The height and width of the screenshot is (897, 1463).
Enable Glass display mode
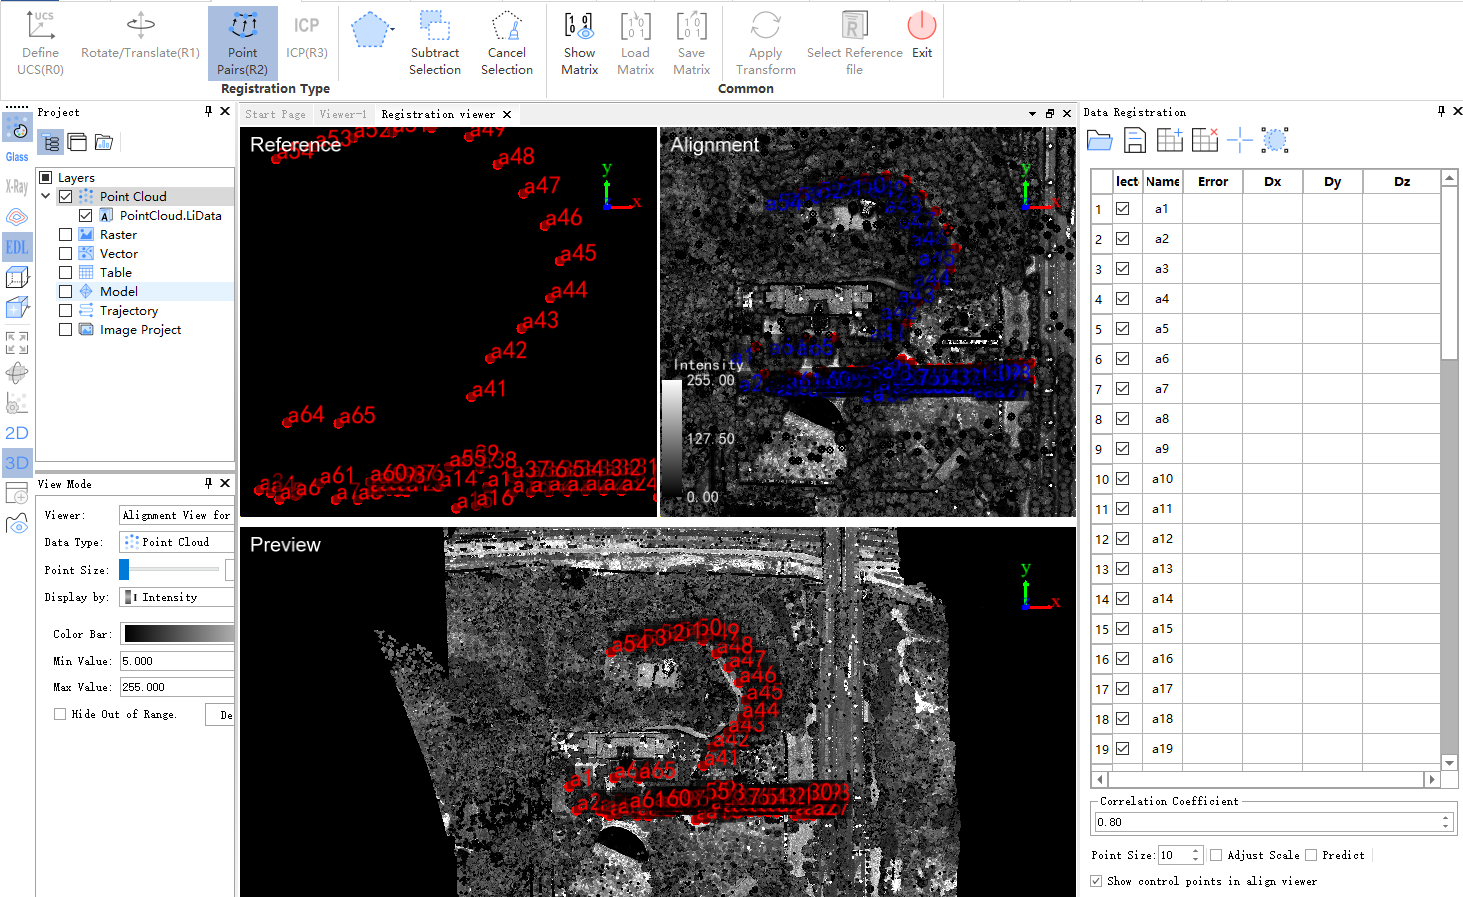click(x=16, y=128)
